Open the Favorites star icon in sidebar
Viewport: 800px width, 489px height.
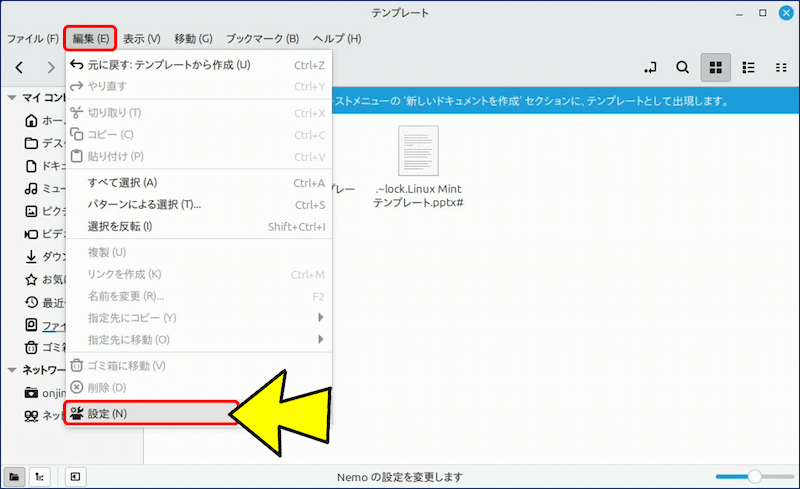pos(31,279)
